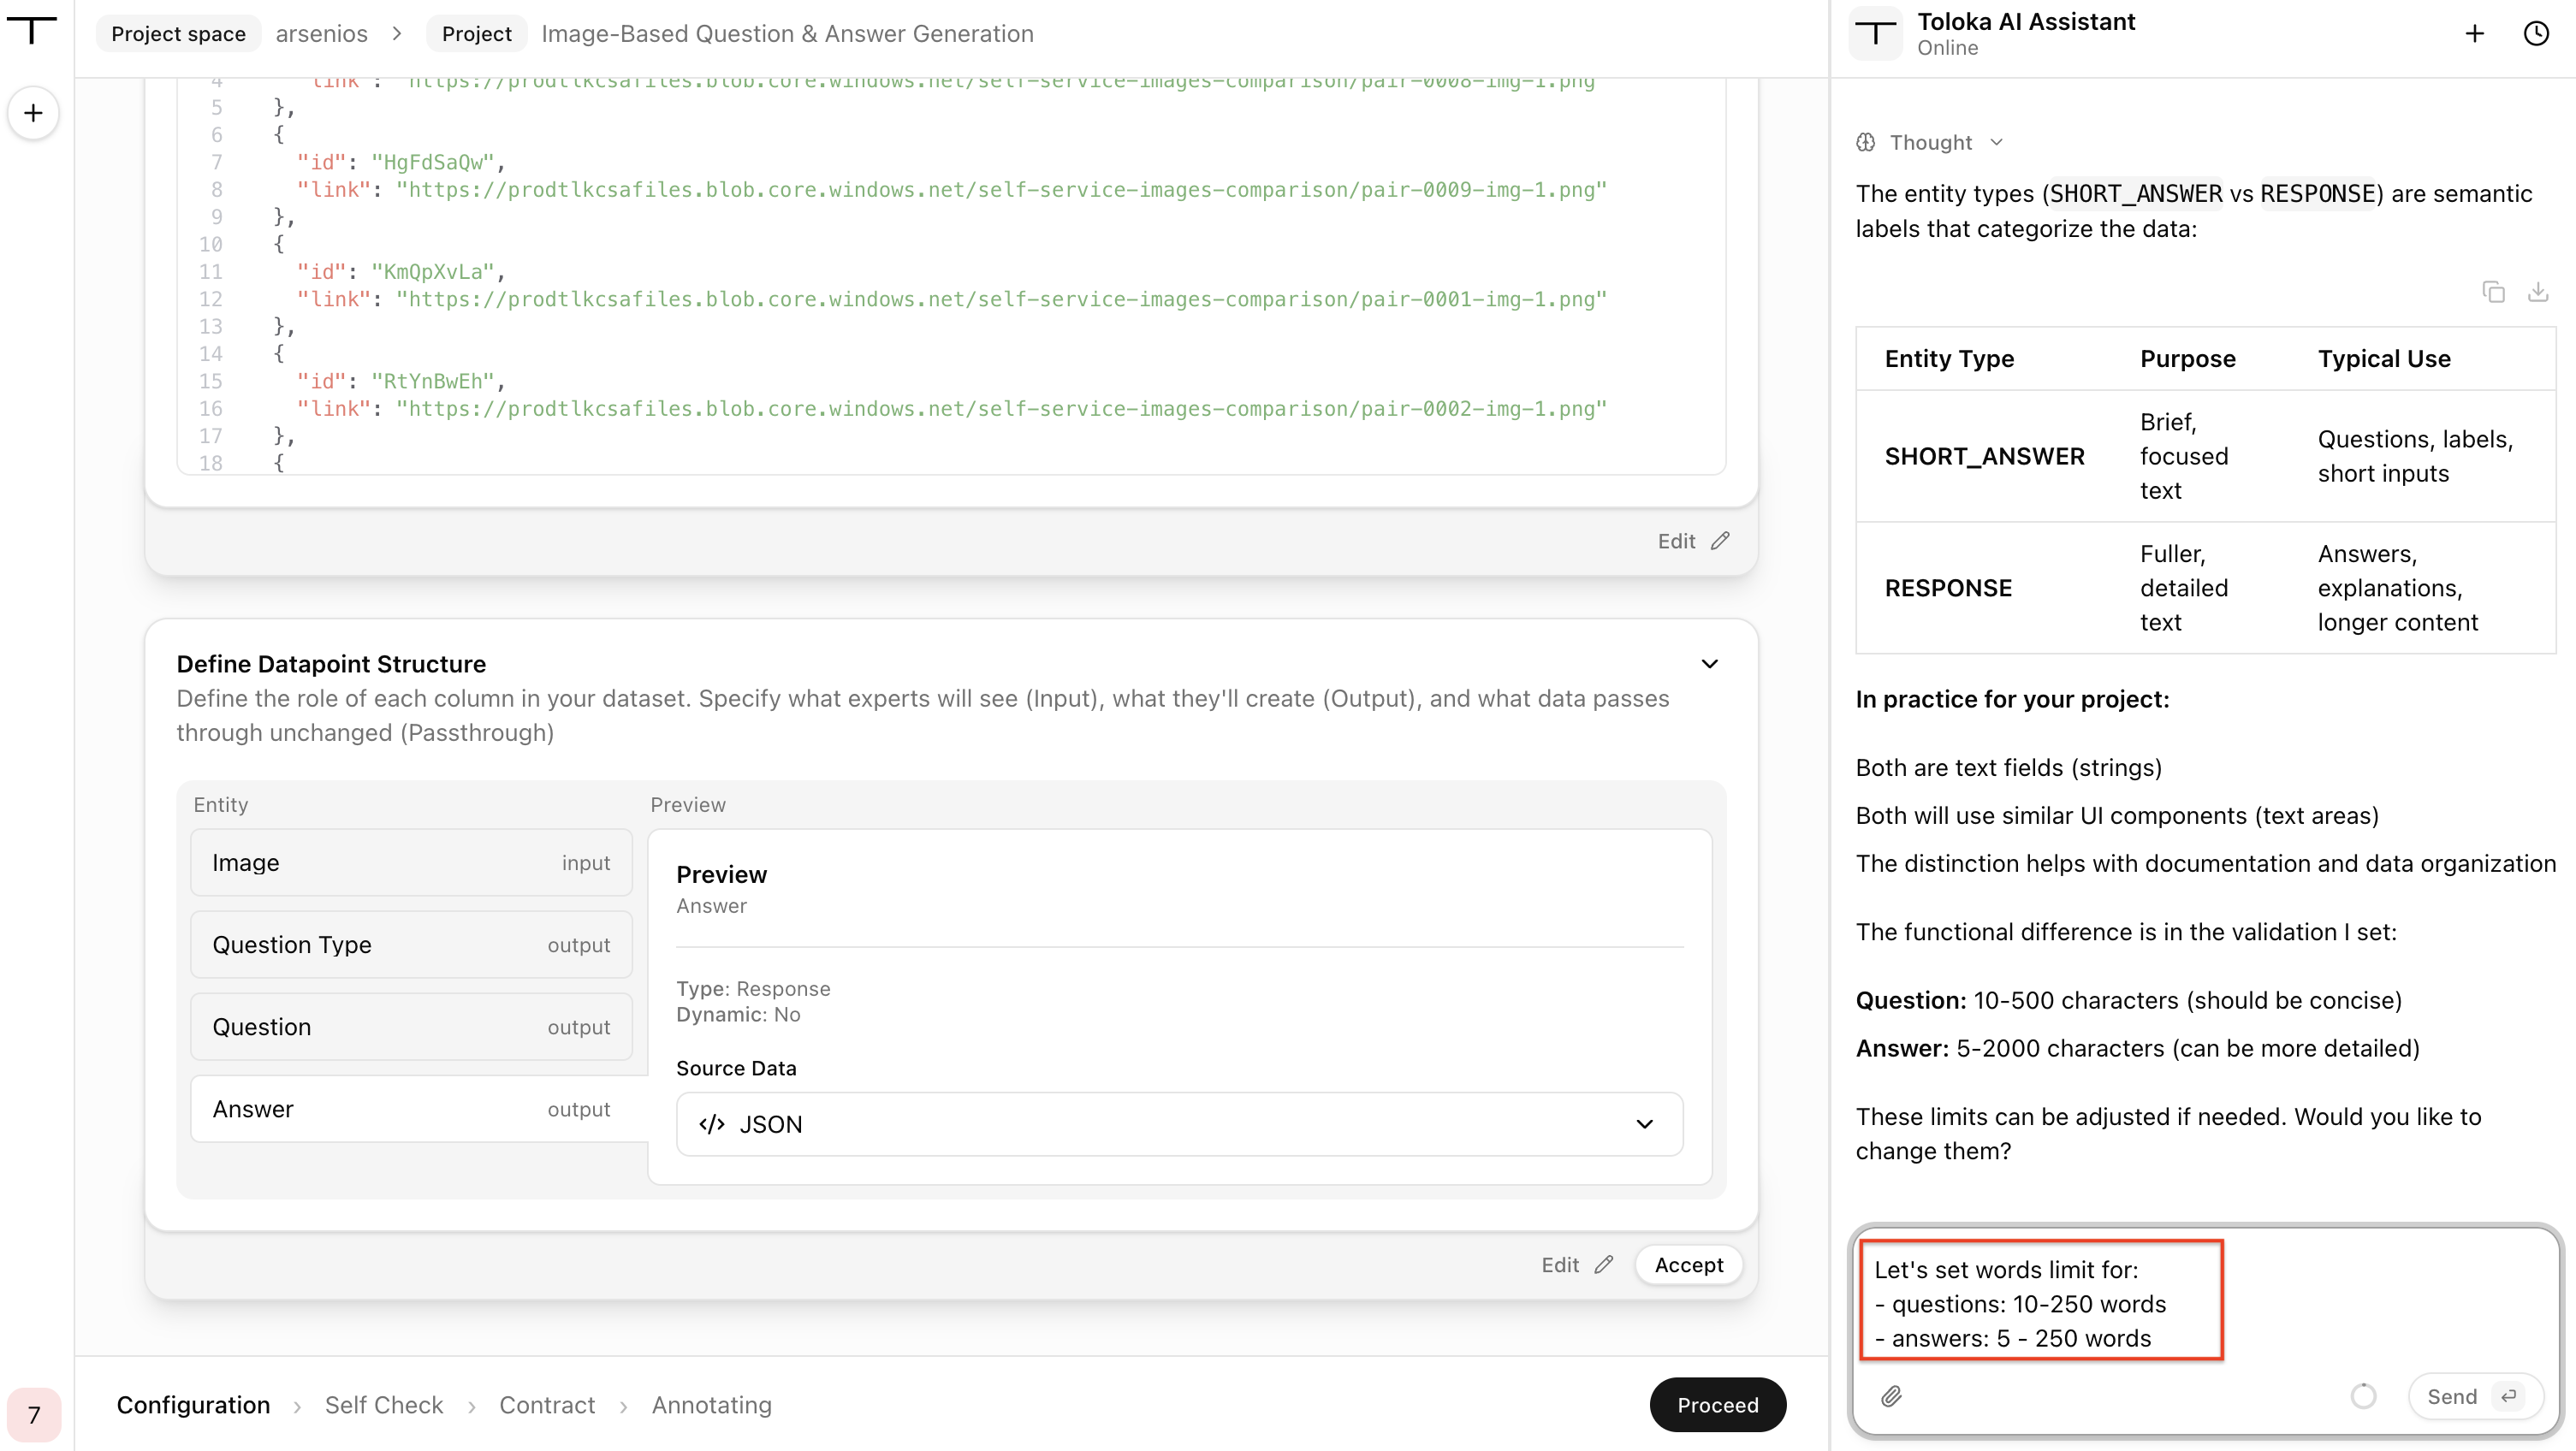Click breadcrumb arrow after arsenios
Viewport: 2576px width, 1451px height.
397,34
